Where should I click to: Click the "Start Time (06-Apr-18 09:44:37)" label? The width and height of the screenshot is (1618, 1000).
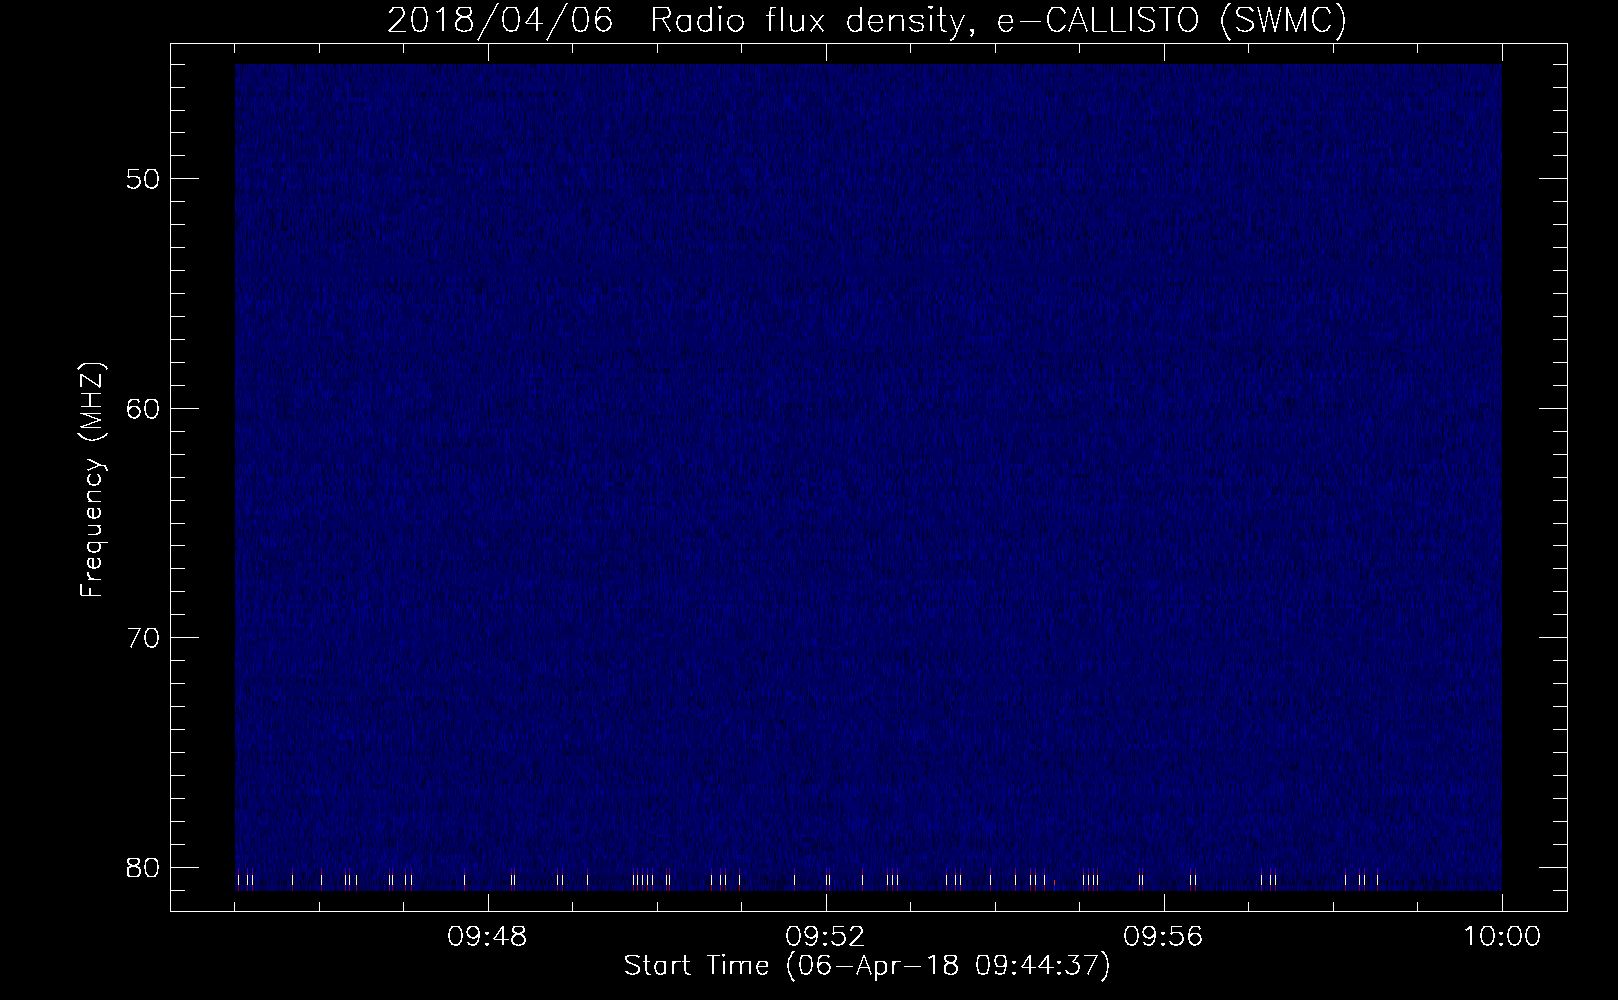click(867, 967)
